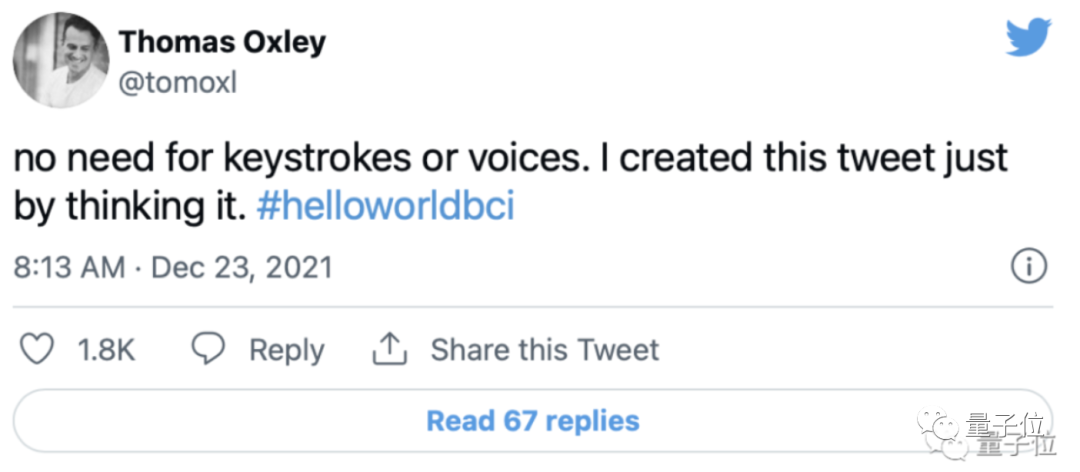Click the Twitter bird logo
This screenshot has width=1080, height=472.
coord(1028,37)
